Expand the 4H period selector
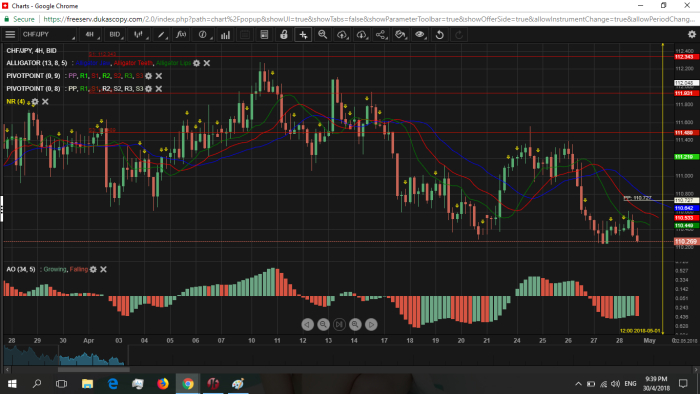 point(91,34)
